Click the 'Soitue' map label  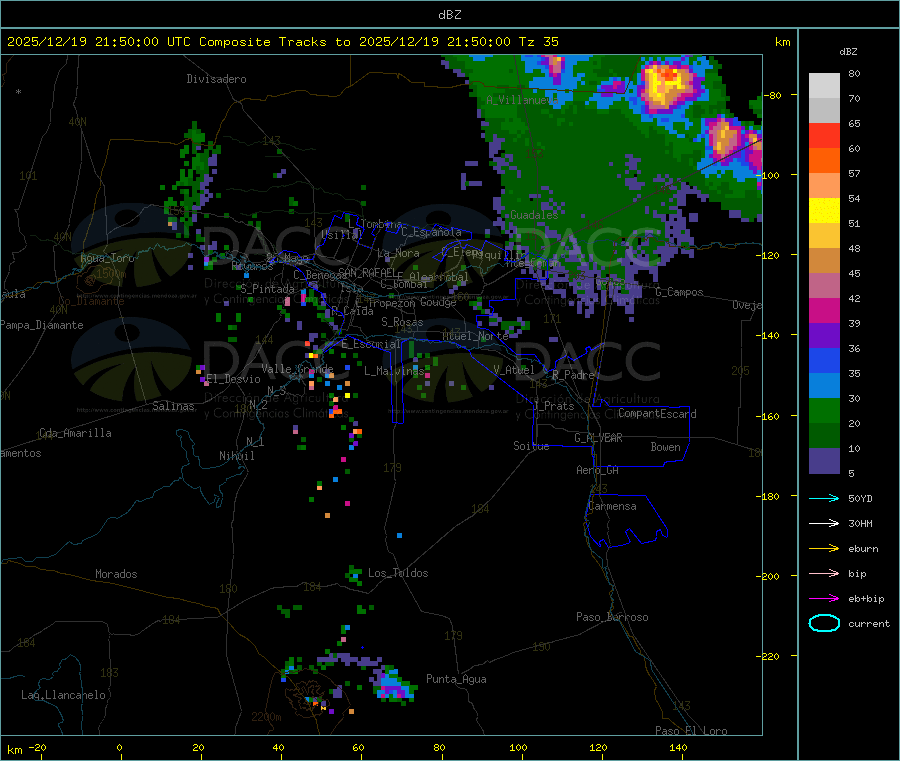click(x=531, y=446)
